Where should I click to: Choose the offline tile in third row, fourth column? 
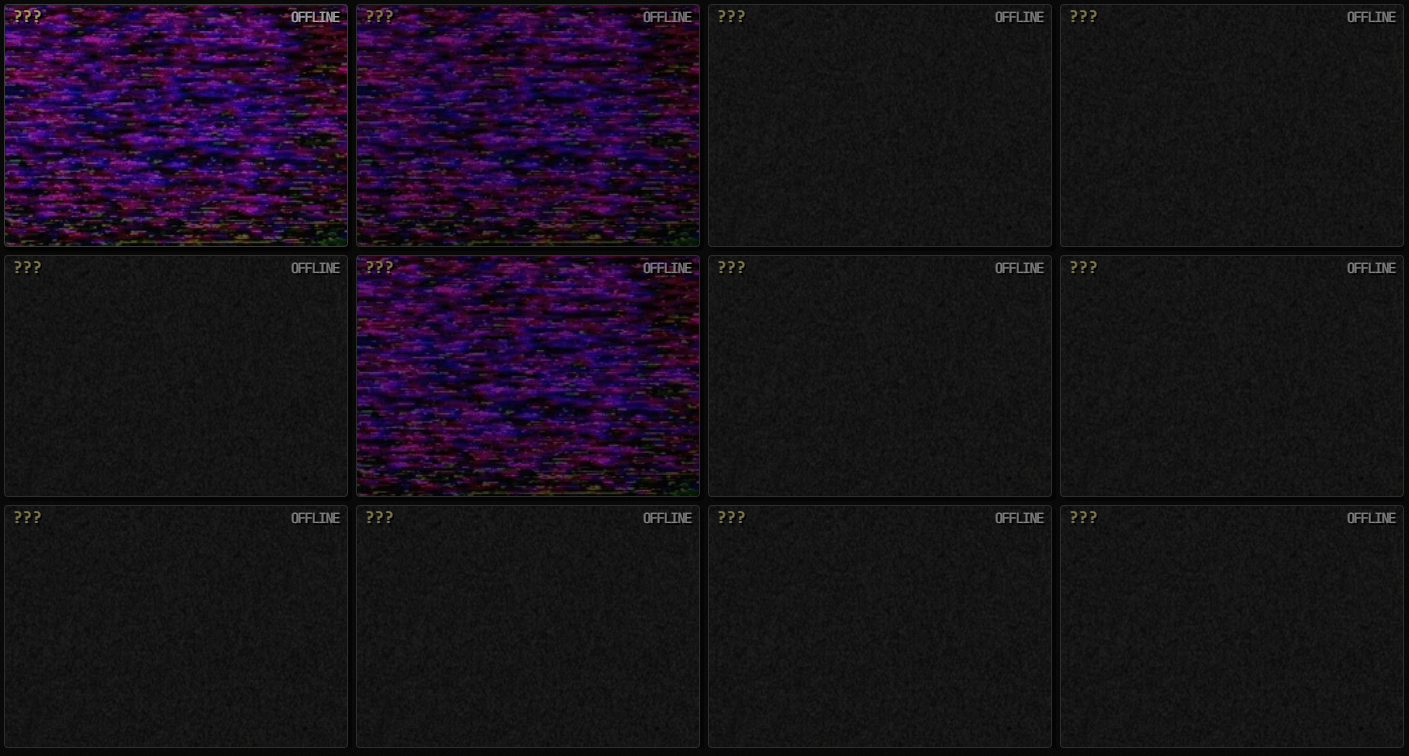pos(1232,626)
